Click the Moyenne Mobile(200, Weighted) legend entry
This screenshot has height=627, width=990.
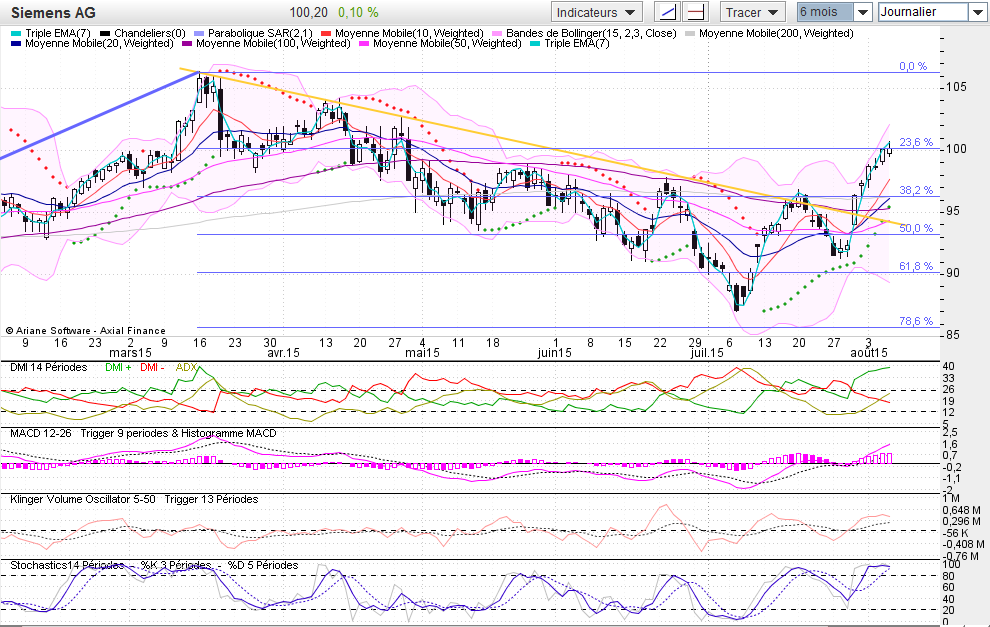tap(776, 33)
